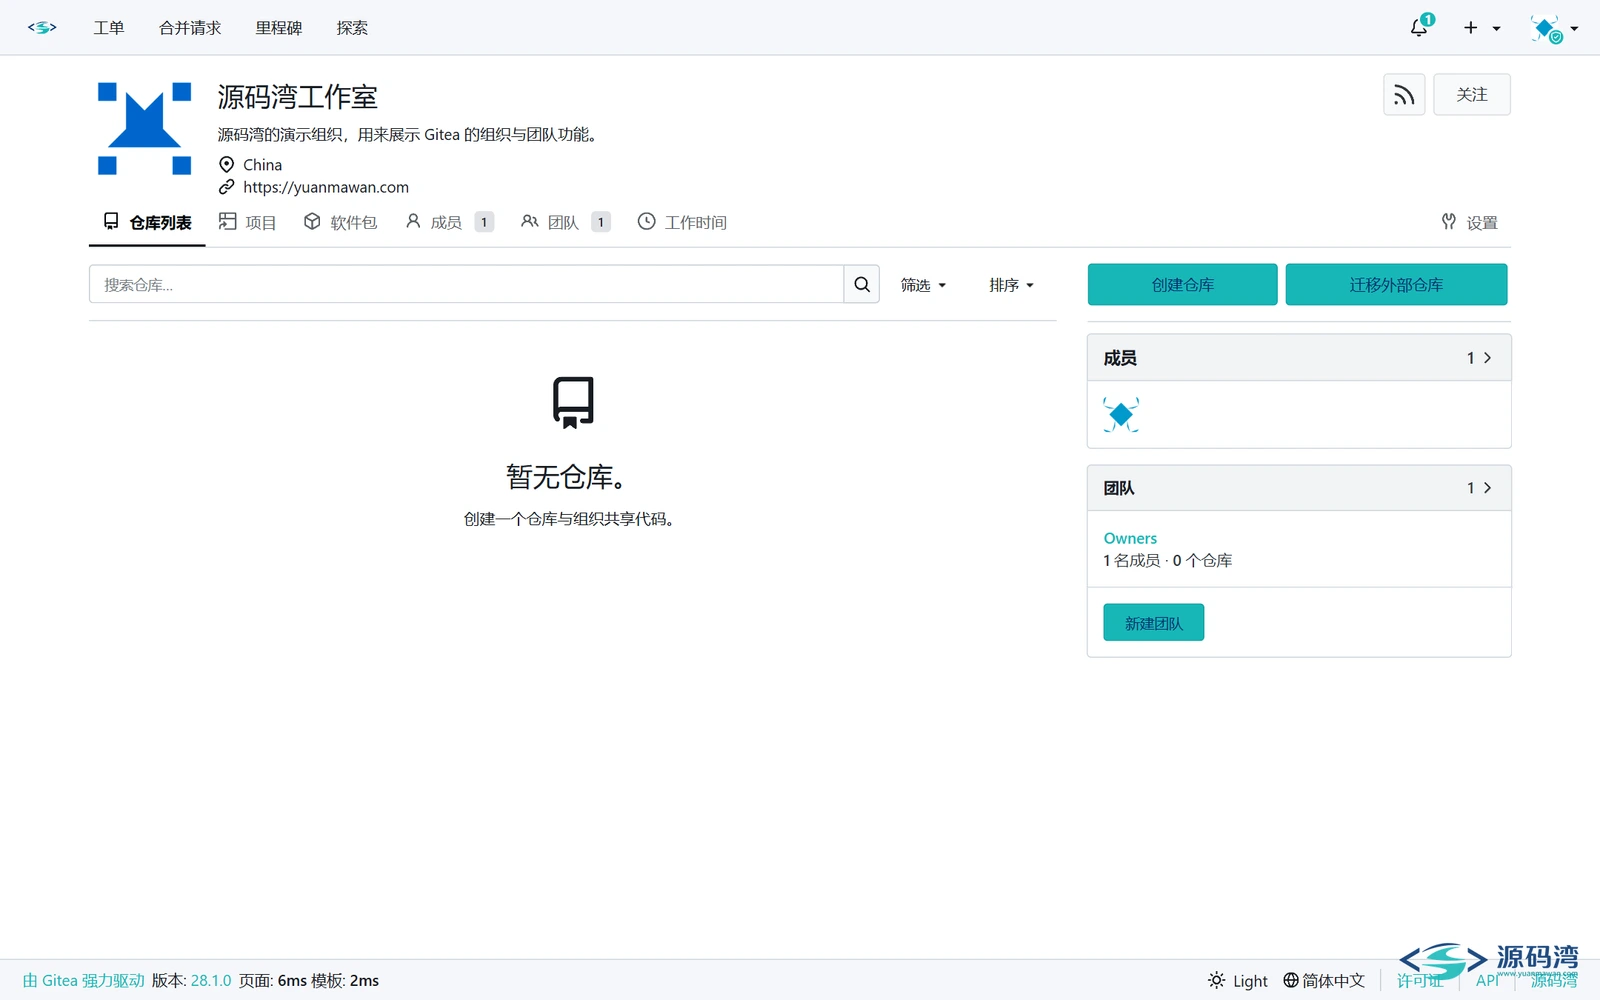Screen dimensions: 1600x1000
Task: Switch to the 项目 tab
Action: [248, 222]
